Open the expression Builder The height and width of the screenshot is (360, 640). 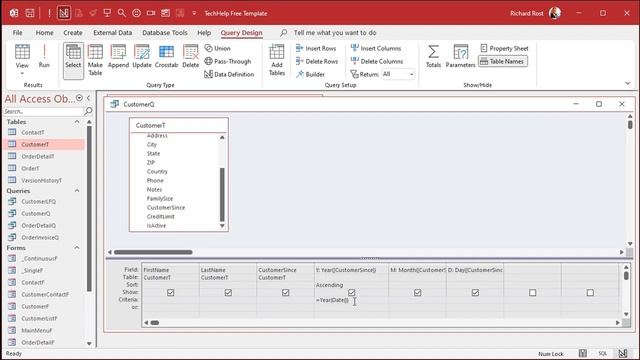[x=310, y=74]
